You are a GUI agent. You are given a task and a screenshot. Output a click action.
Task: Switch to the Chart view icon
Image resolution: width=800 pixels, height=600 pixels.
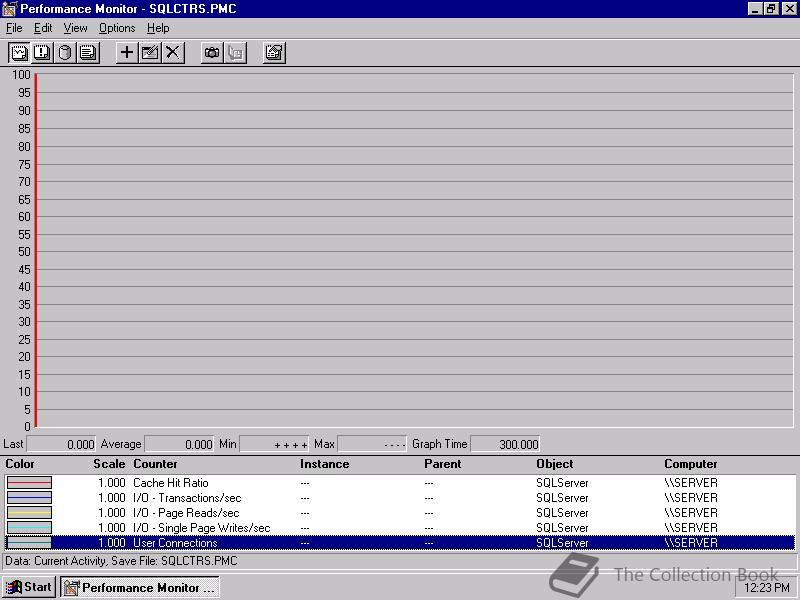pos(19,53)
